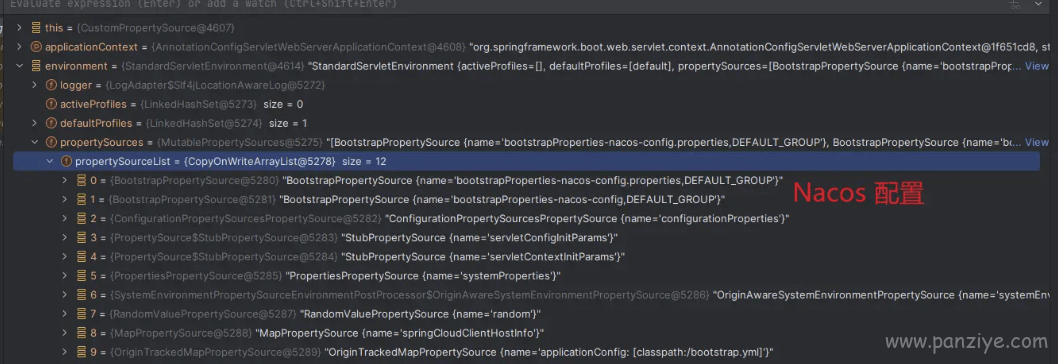This screenshot has width=1058, height=364.
Task: Expand the applicationContext variable node
Action: point(20,47)
